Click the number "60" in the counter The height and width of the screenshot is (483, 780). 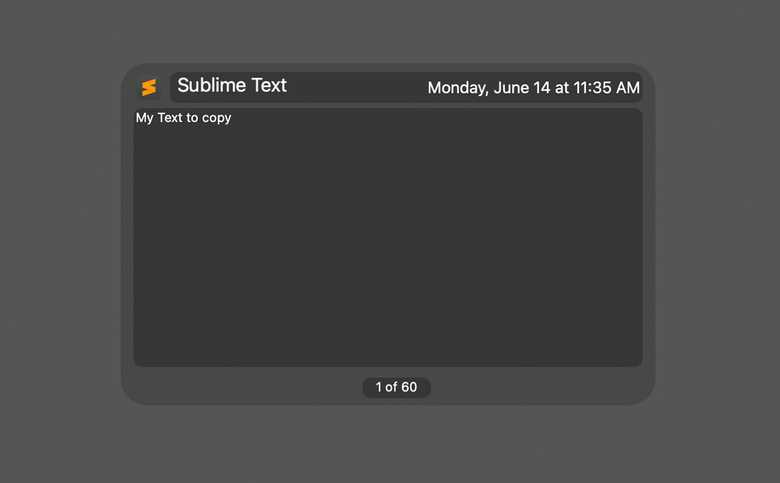pyautogui.click(x=408, y=387)
